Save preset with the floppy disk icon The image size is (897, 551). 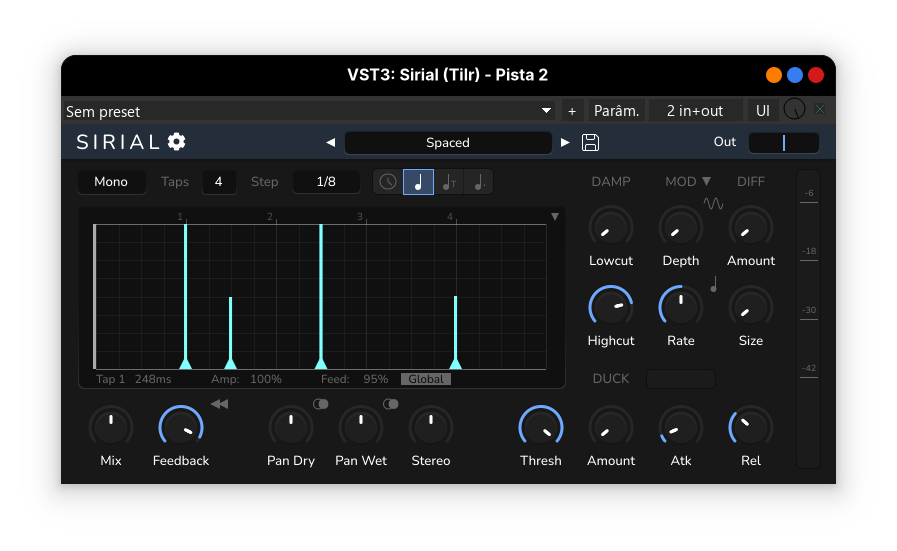tap(590, 142)
